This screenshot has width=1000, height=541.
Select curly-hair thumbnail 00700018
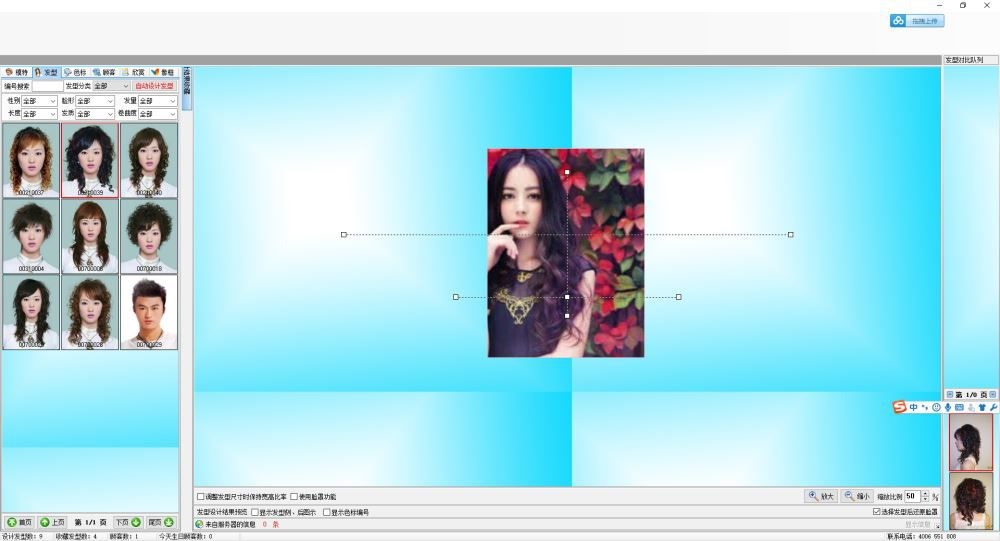pos(149,236)
